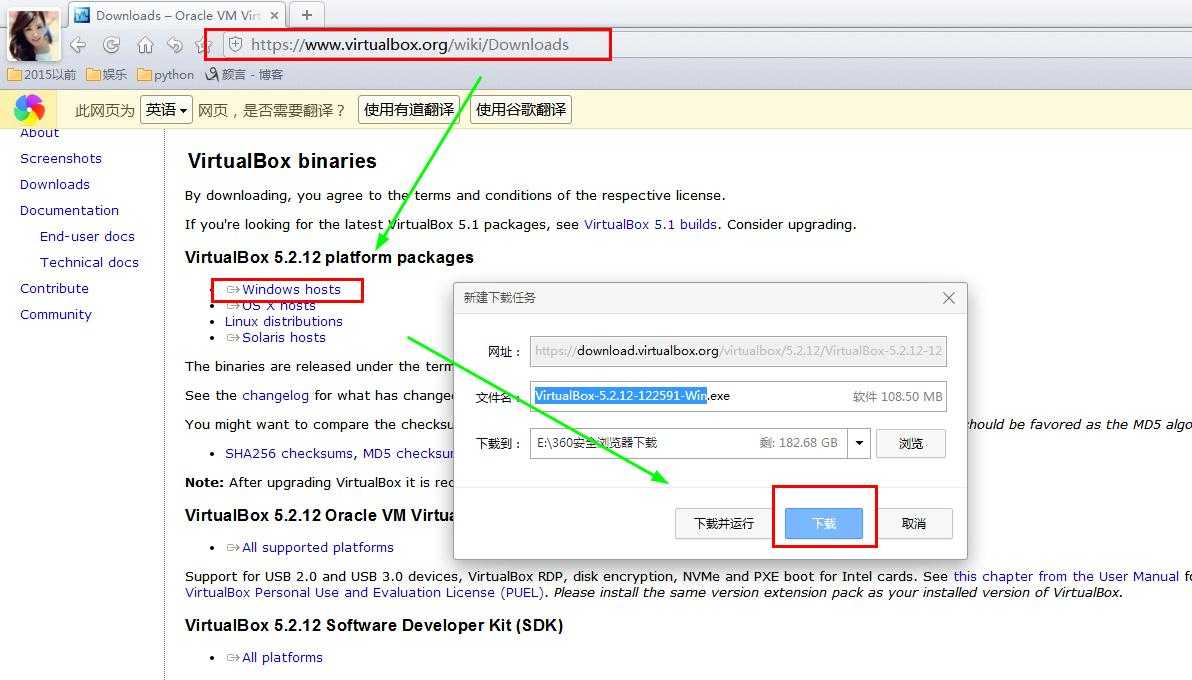Screen dimensions: 1192x680
Task: Click the Windows hosts download link
Action: coord(284,289)
